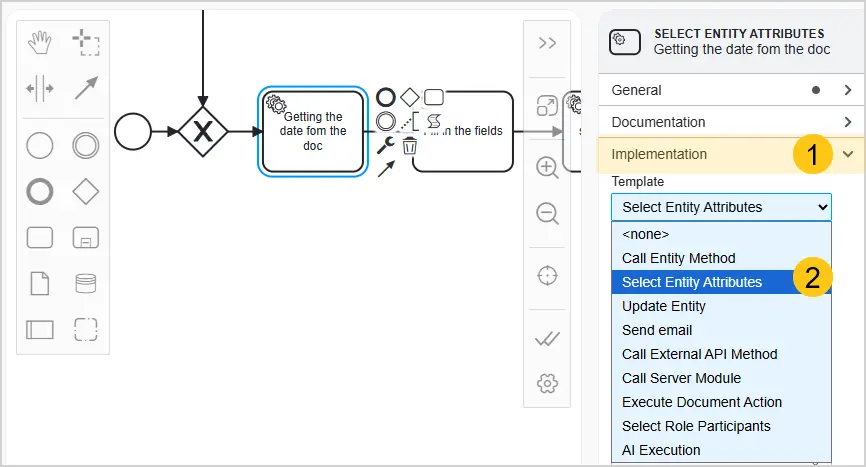Create a gateway from palette

coord(86,192)
